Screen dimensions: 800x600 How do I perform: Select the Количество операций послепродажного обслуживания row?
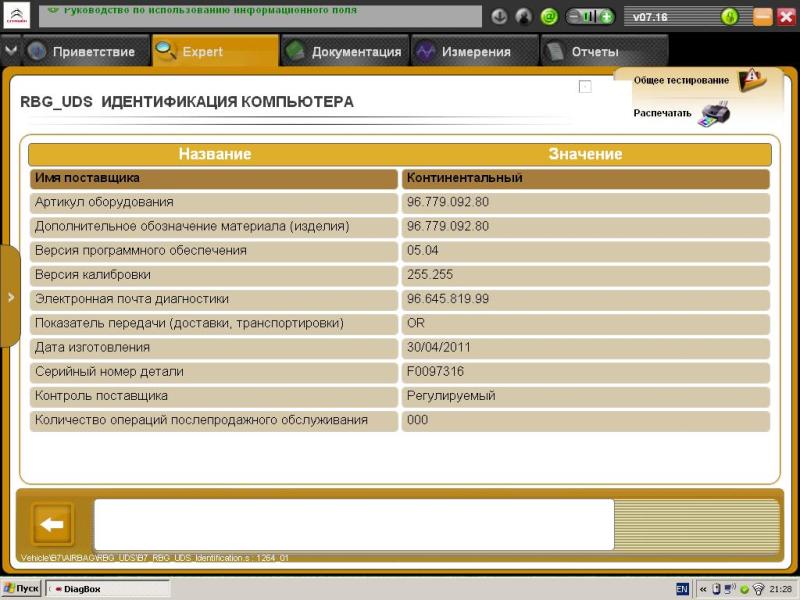[x=399, y=421]
